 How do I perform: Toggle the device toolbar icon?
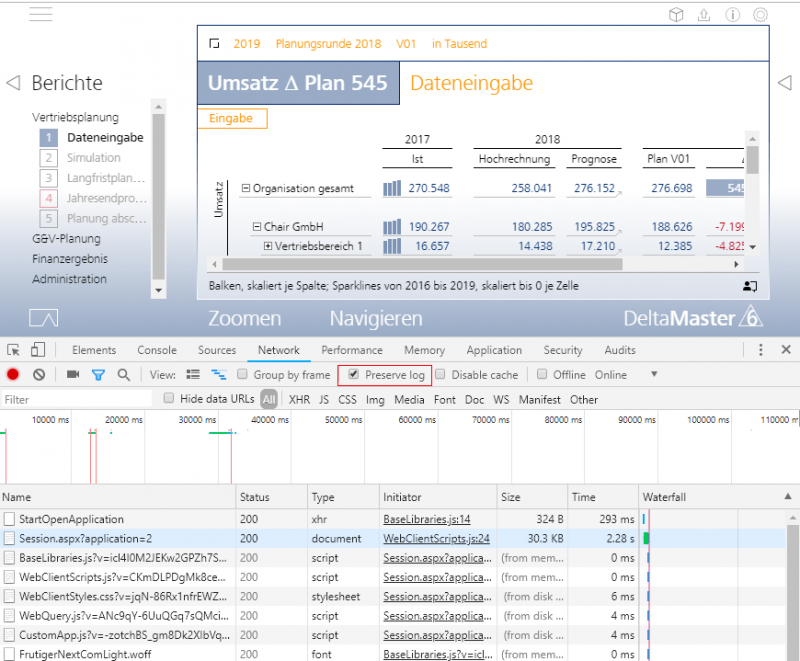tap(37, 350)
